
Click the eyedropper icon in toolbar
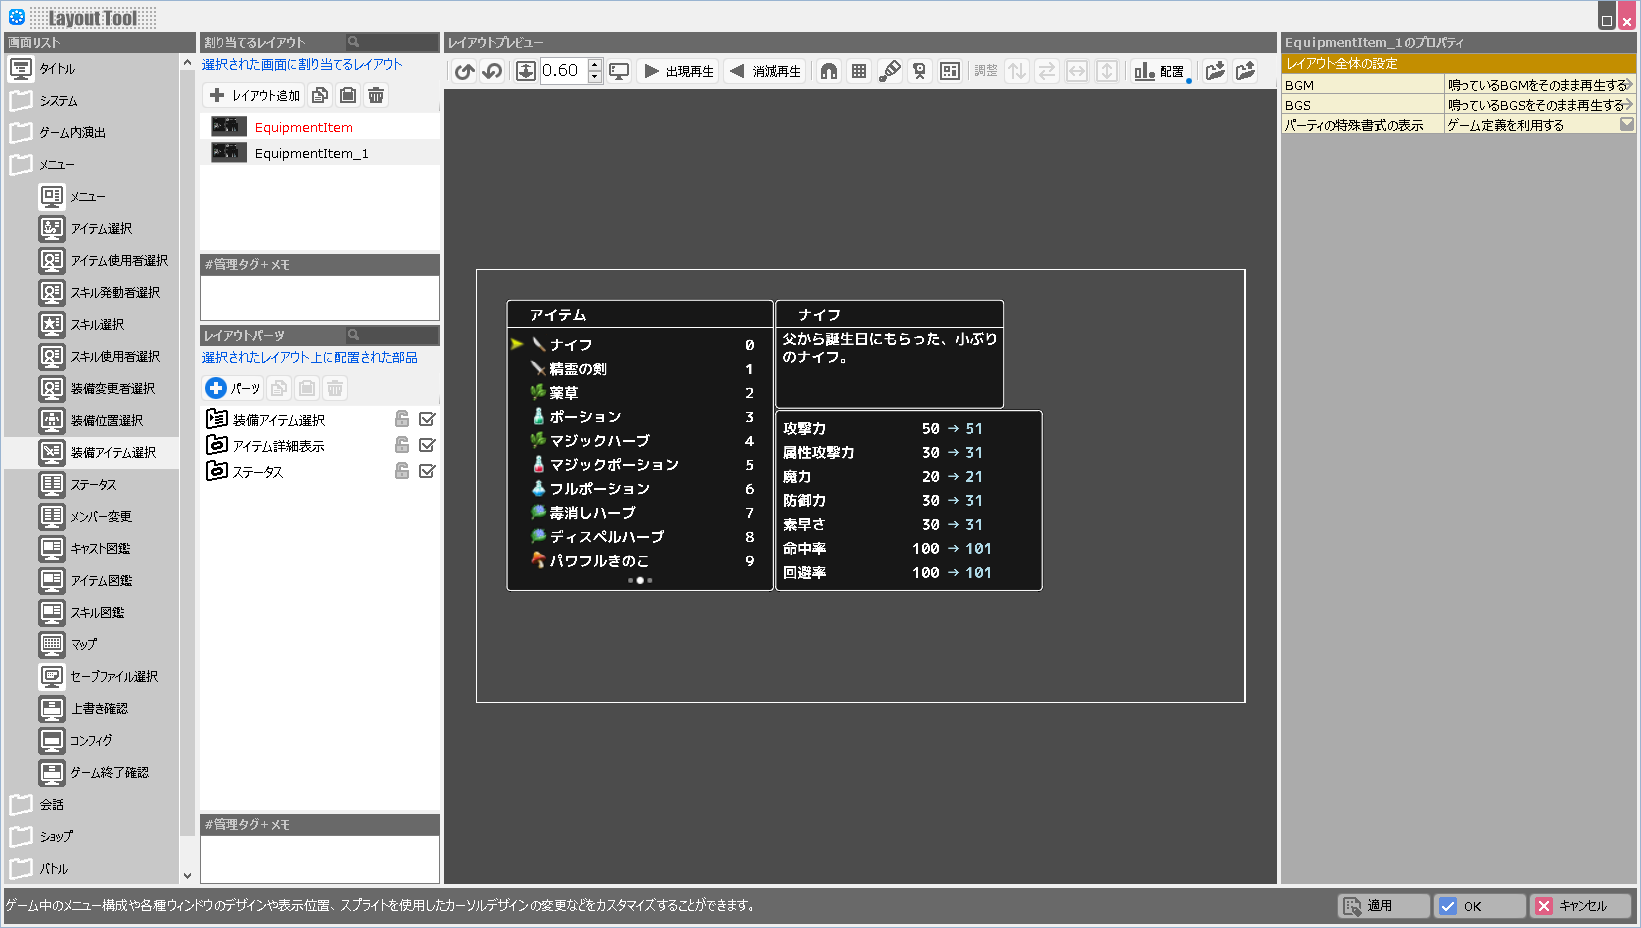point(889,71)
